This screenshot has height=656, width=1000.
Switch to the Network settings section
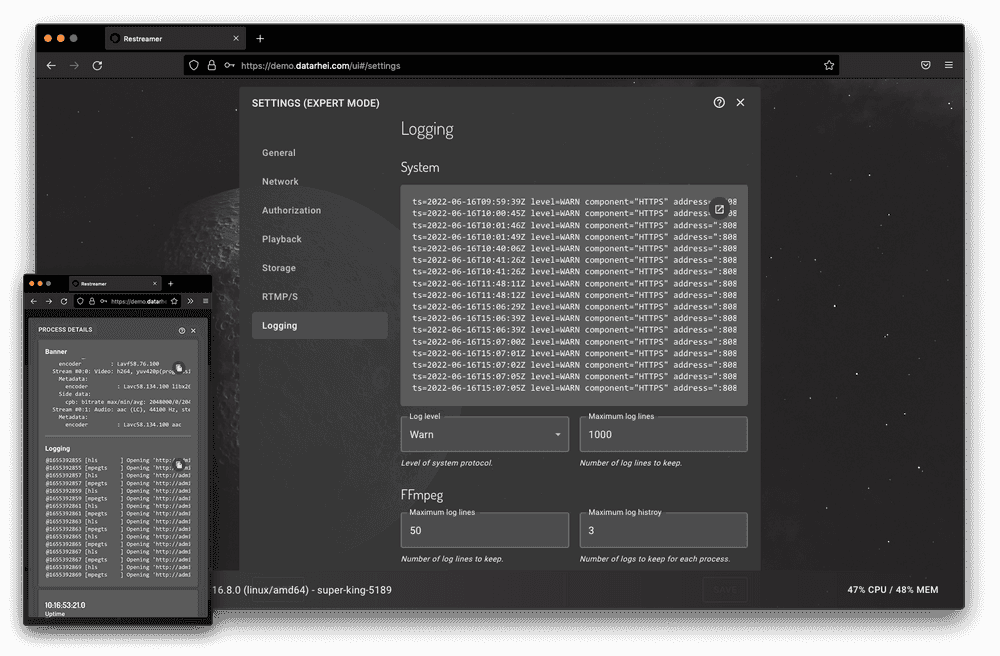280,181
